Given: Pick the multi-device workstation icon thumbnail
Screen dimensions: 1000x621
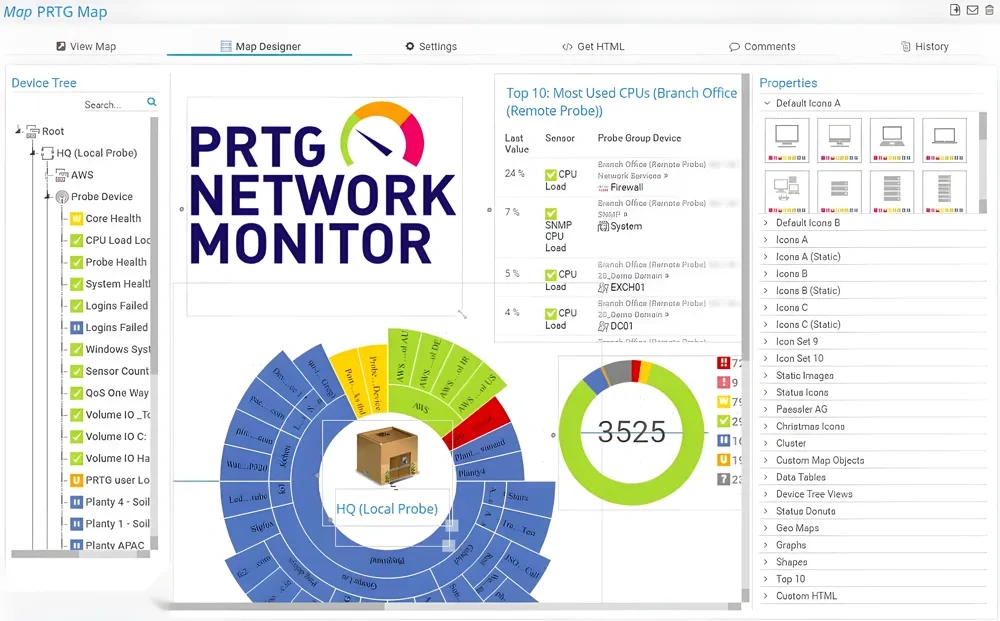Looking at the screenshot, I should tap(787, 191).
